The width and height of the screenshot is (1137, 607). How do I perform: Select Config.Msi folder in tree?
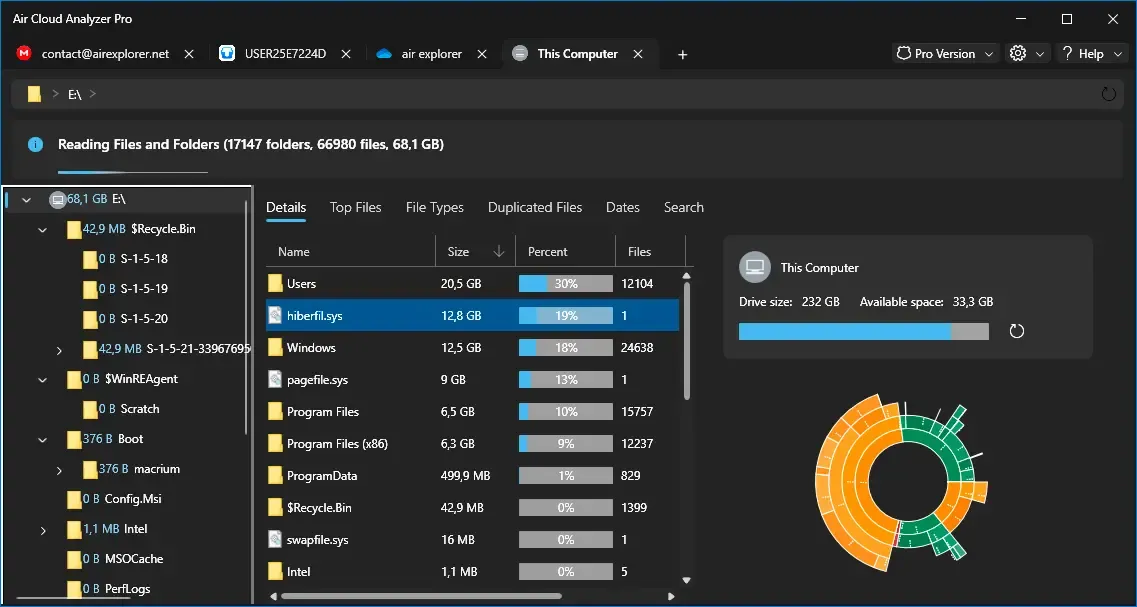[x=114, y=499]
